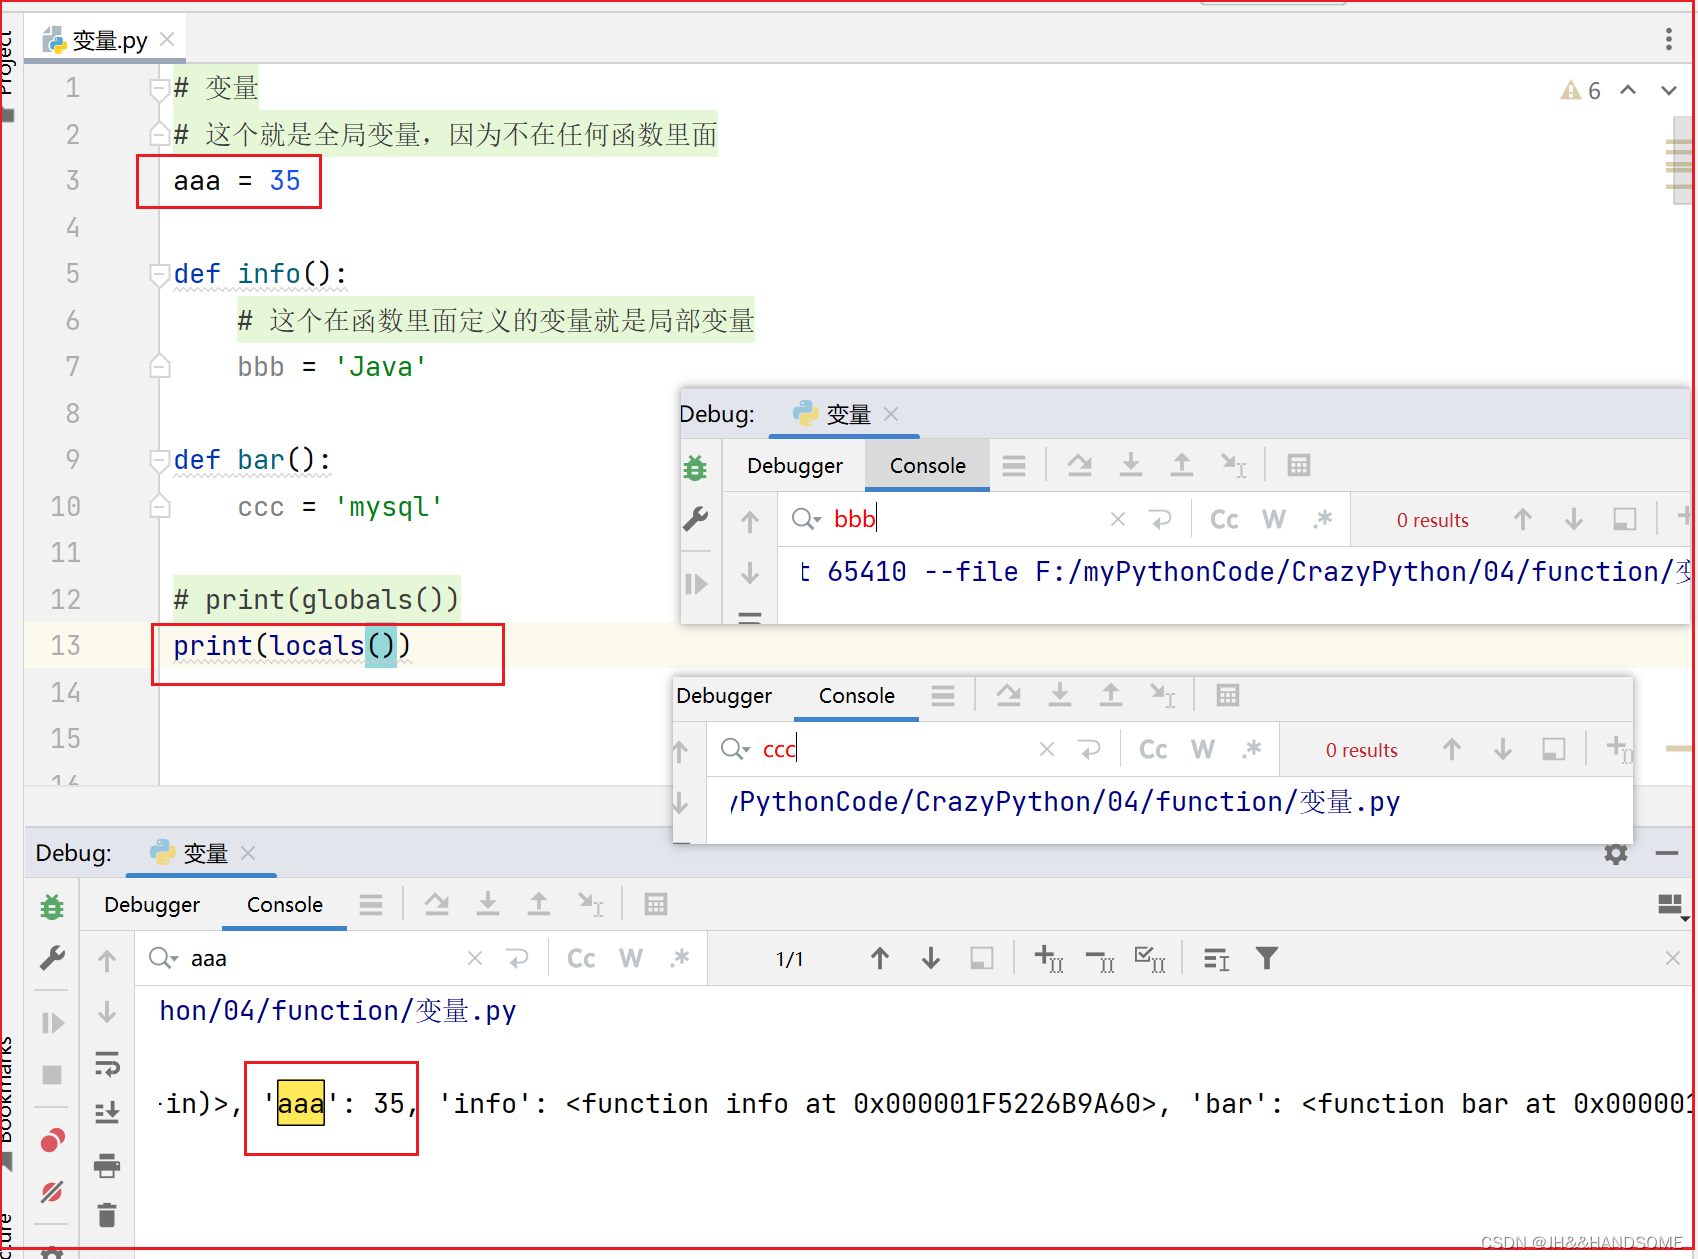The width and height of the screenshot is (1698, 1259).
Task: Show execution point in the bottom debug toolbar
Action: pyautogui.click(x=371, y=905)
